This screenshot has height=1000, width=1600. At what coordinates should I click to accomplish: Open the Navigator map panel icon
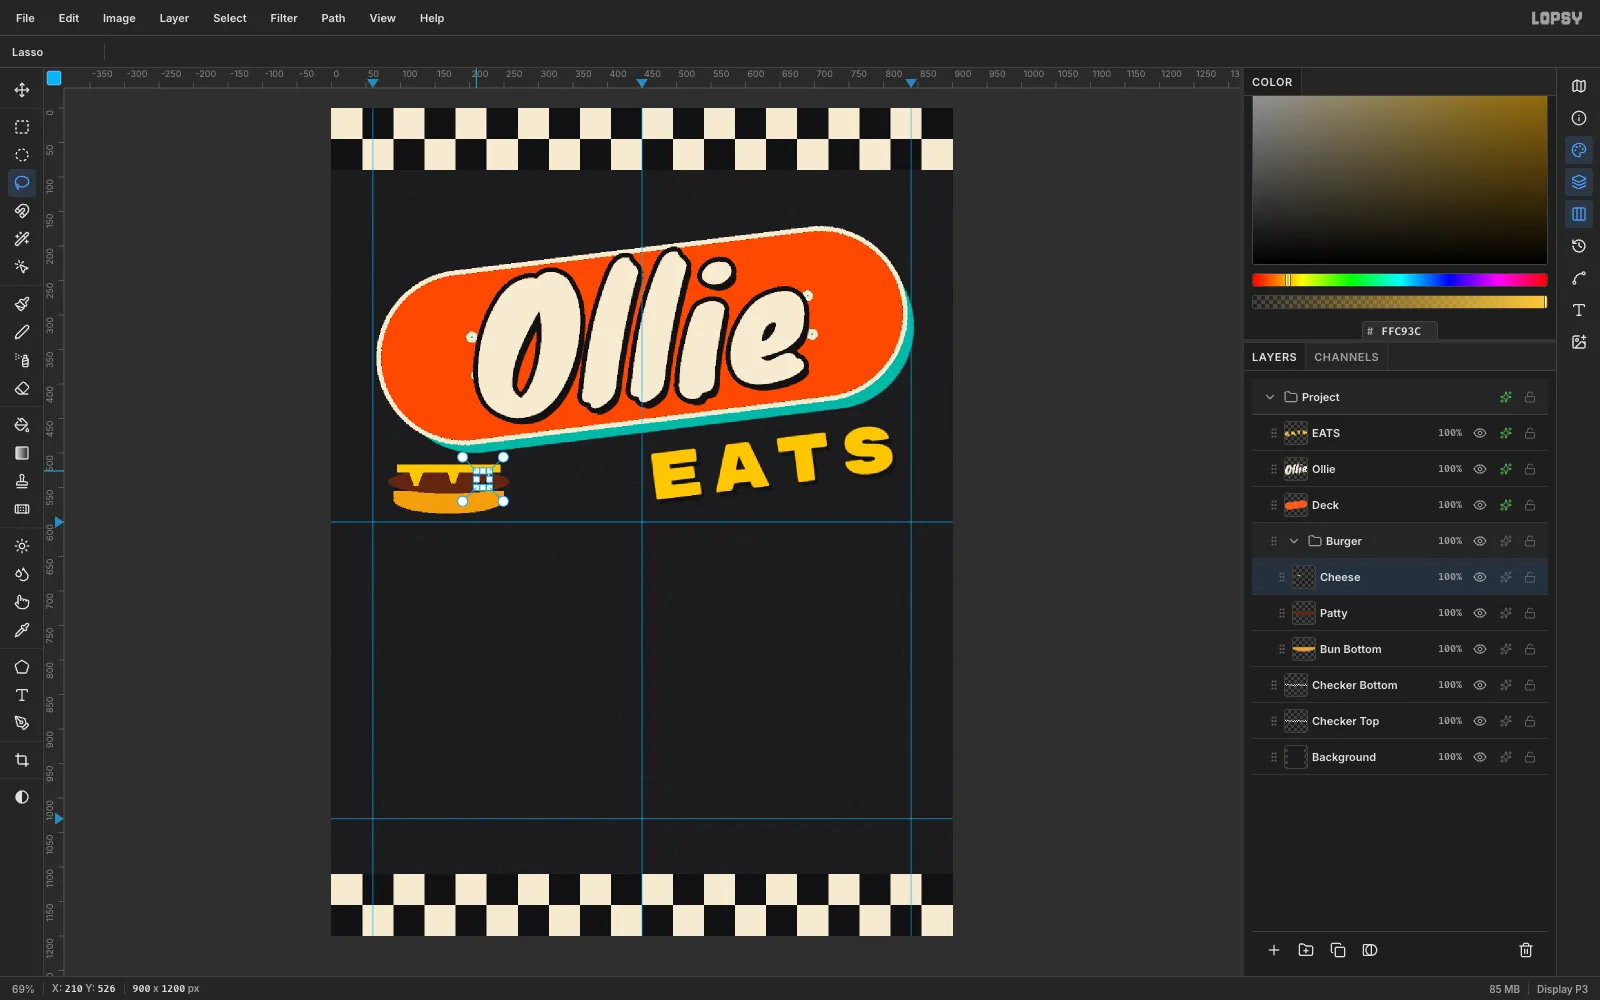(x=1579, y=86)
